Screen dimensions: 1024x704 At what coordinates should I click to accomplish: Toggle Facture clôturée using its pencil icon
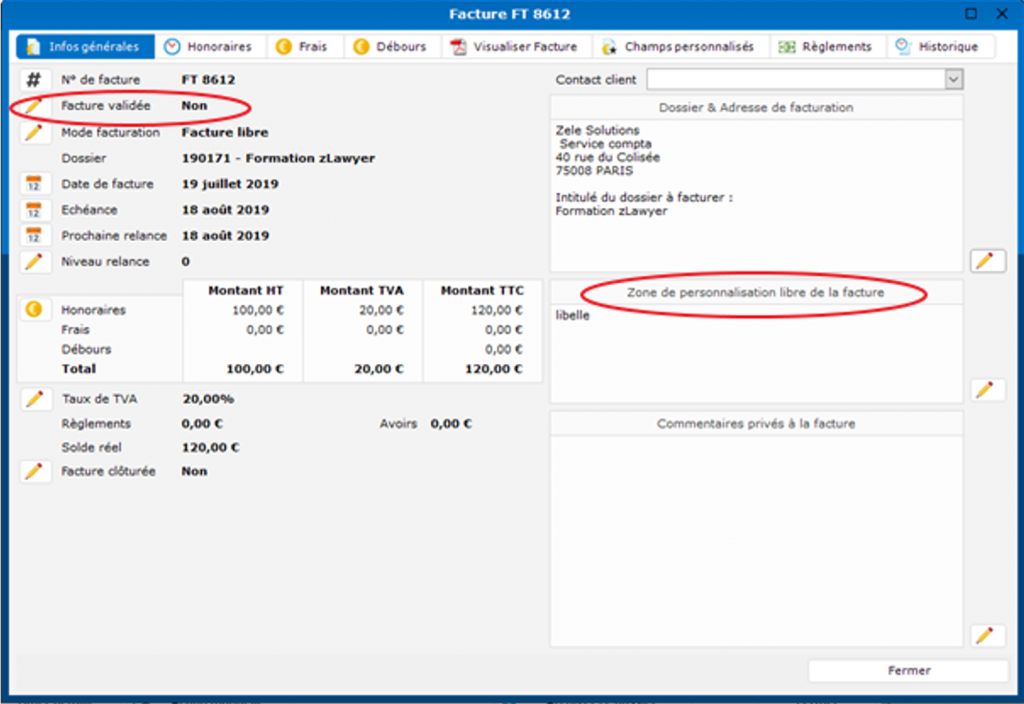pos(35,471)
